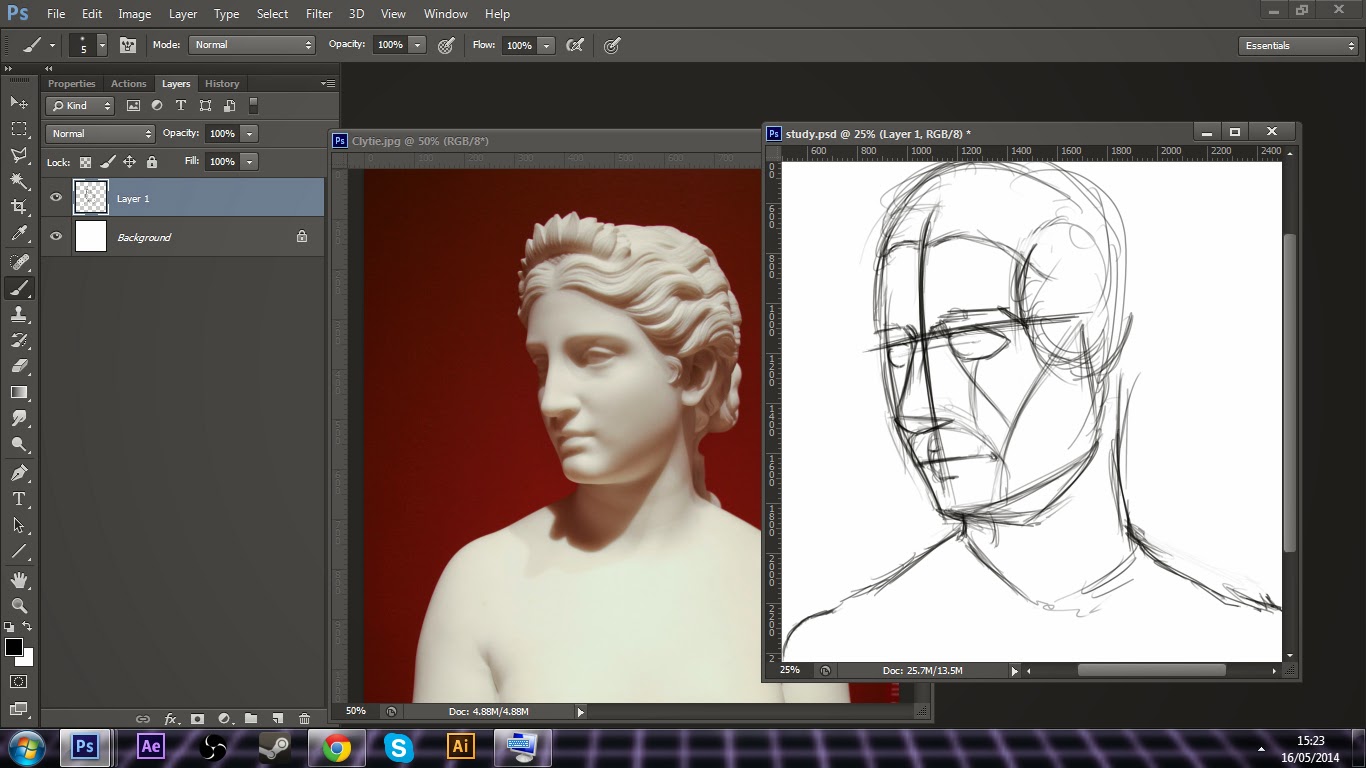Select the Move tool

19,103
